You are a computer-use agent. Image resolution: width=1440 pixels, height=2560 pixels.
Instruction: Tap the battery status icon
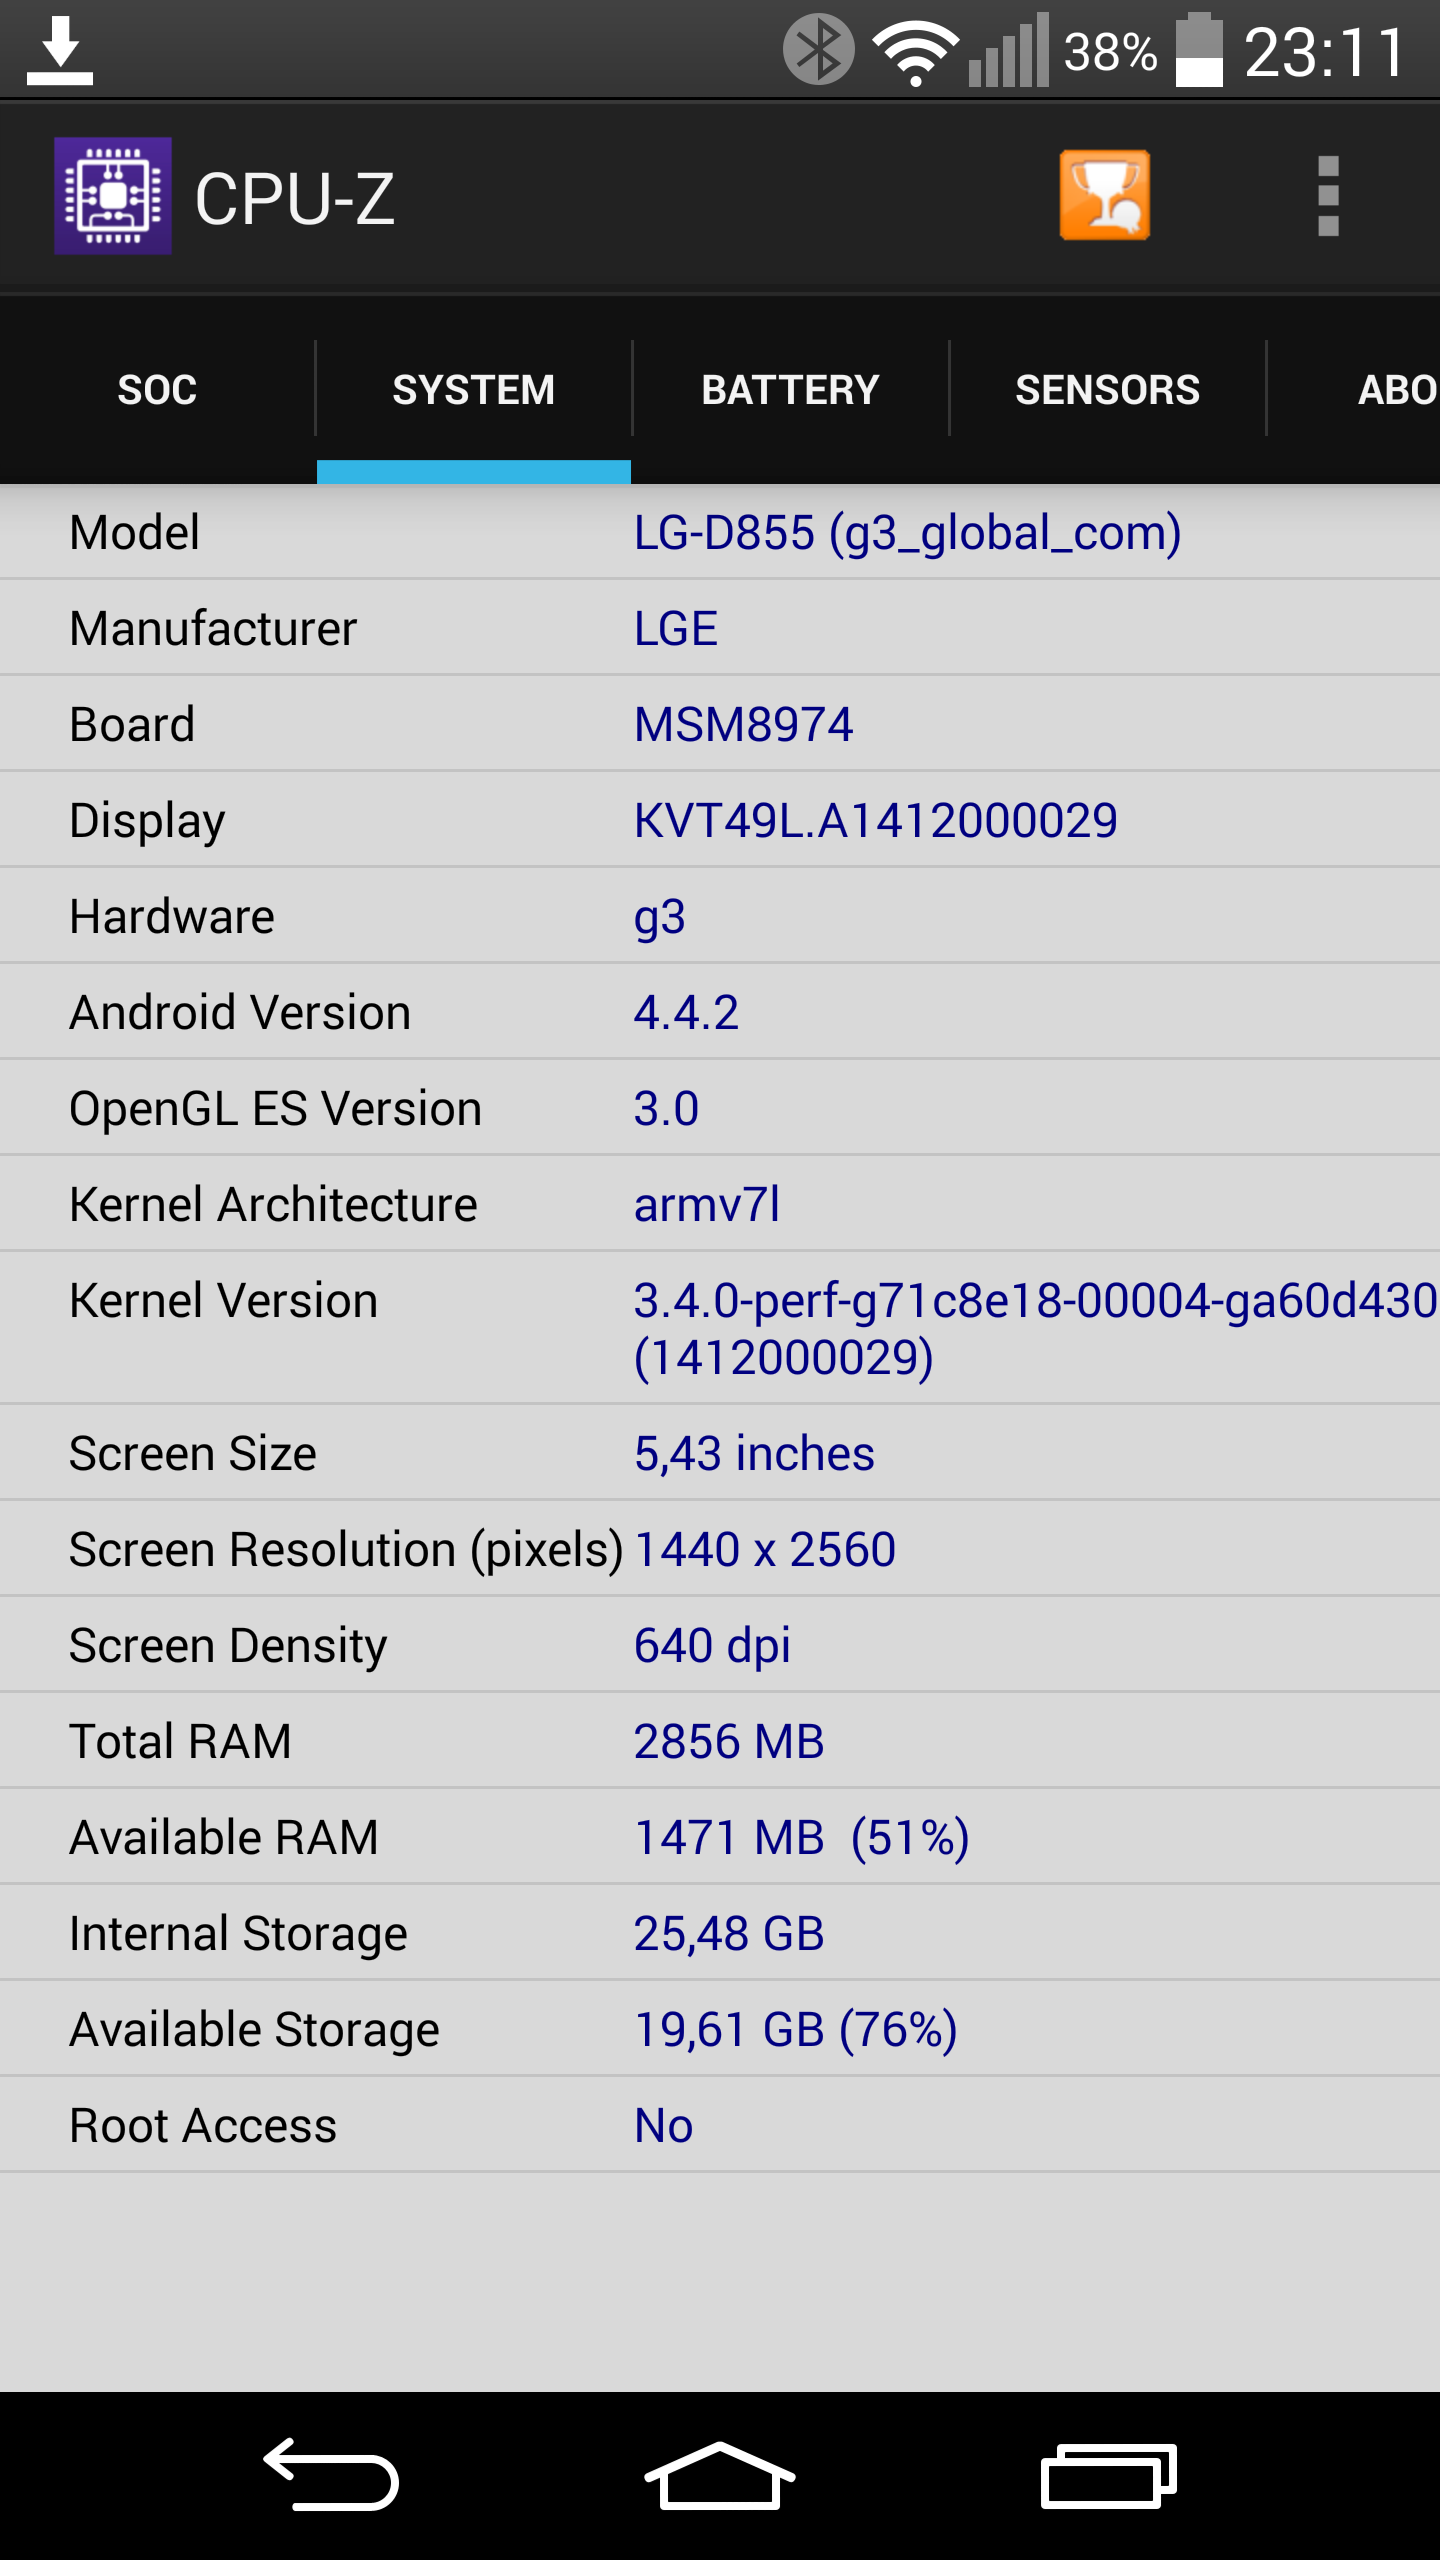coord(1199,50)
